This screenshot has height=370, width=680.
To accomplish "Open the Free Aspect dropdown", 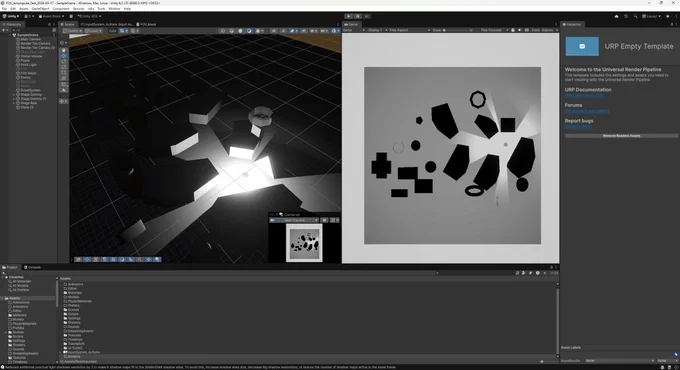I will point(409,30).
